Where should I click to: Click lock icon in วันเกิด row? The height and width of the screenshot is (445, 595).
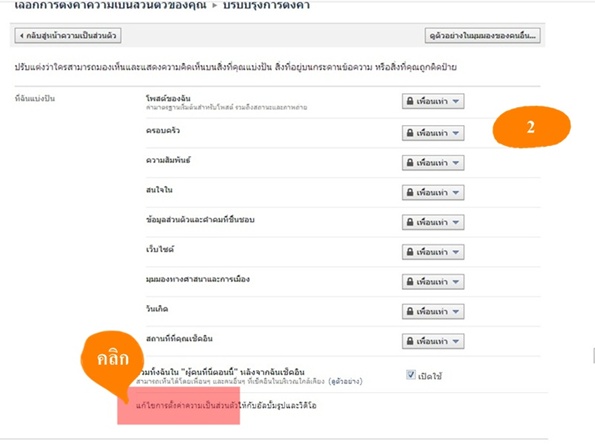click(410, 311)
